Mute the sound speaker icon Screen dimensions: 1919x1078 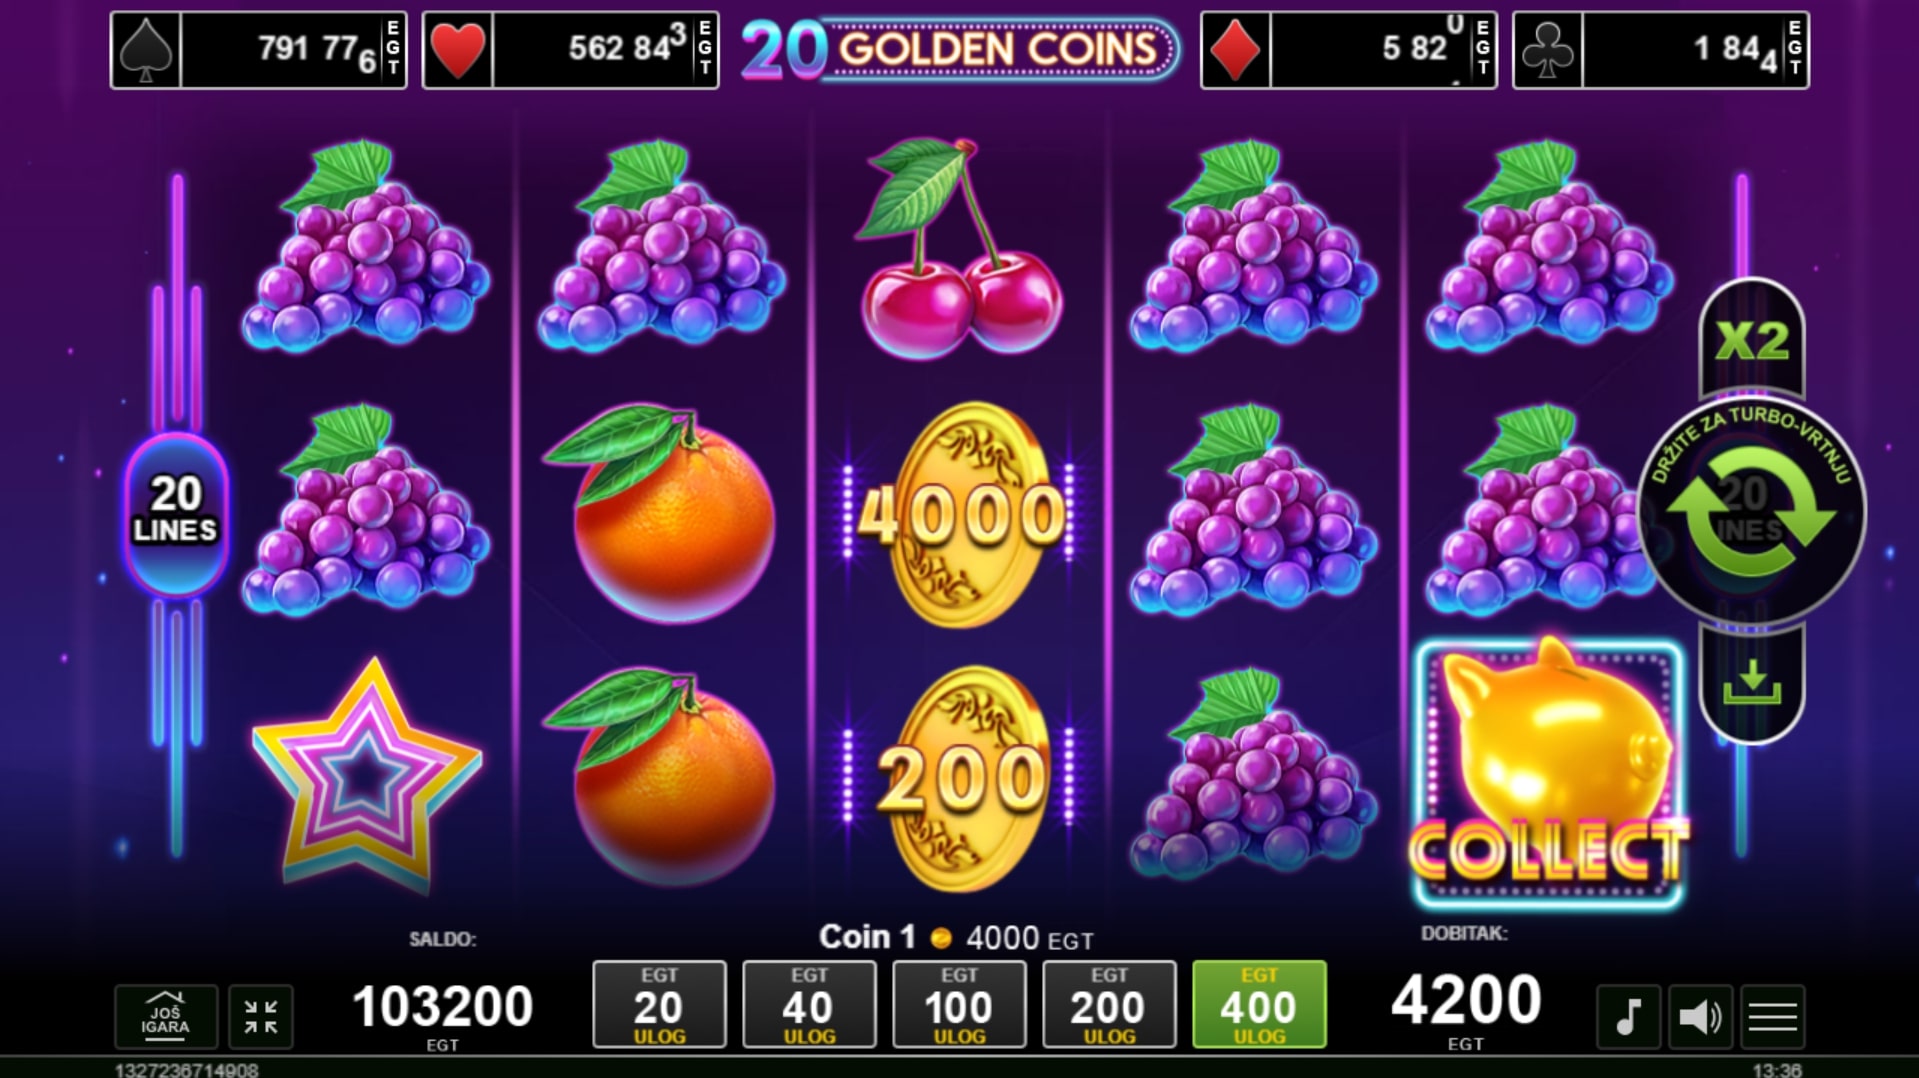click(1700, 1017)
